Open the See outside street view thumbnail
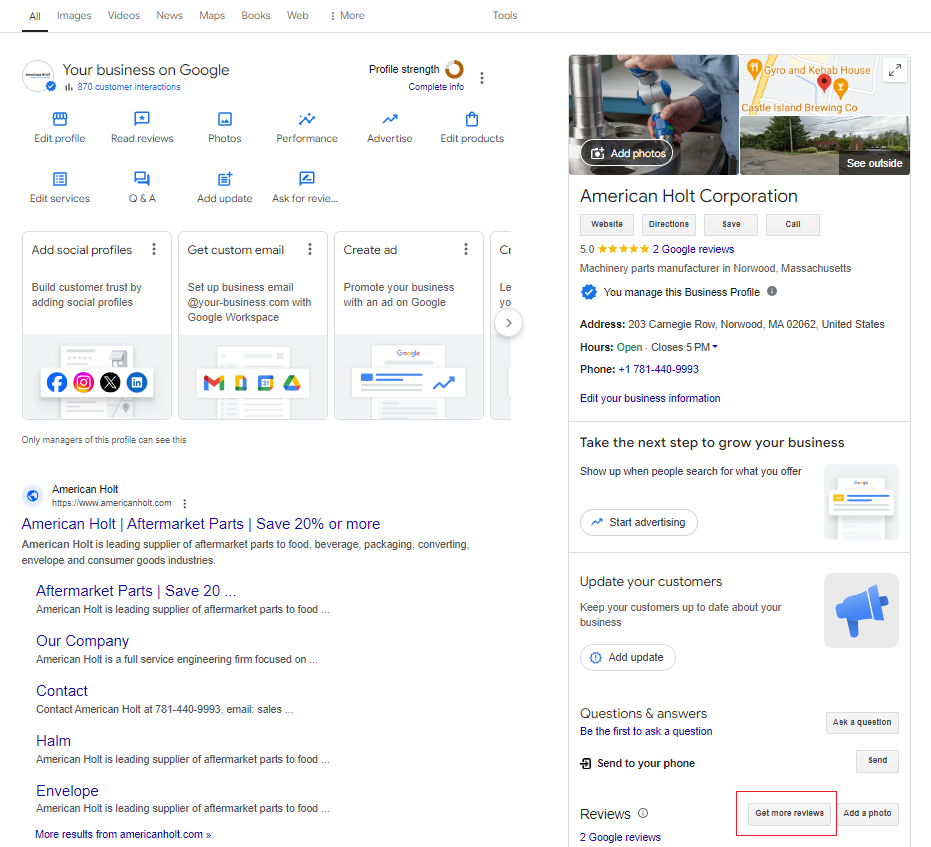Screen dimensions: 931x847 (825, 145)
